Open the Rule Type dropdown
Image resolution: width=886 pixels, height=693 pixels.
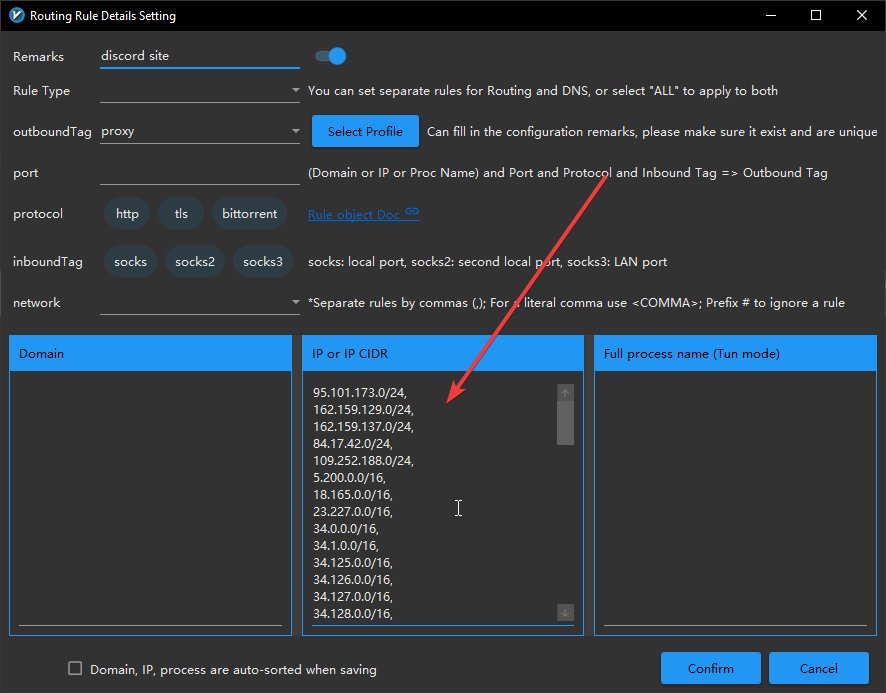point(199,90)
